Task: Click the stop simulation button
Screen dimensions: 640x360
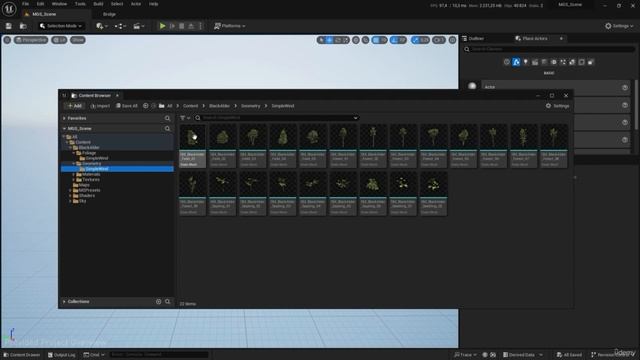Action: [182, 26]
